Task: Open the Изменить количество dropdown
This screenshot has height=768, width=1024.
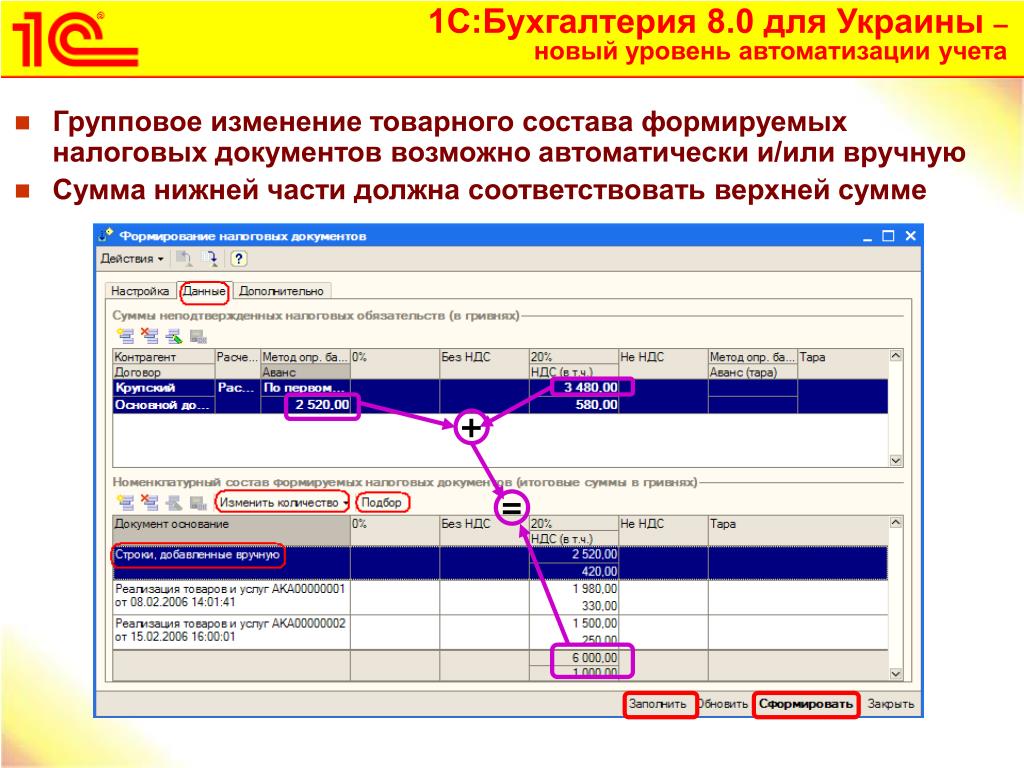Action: 283,502
